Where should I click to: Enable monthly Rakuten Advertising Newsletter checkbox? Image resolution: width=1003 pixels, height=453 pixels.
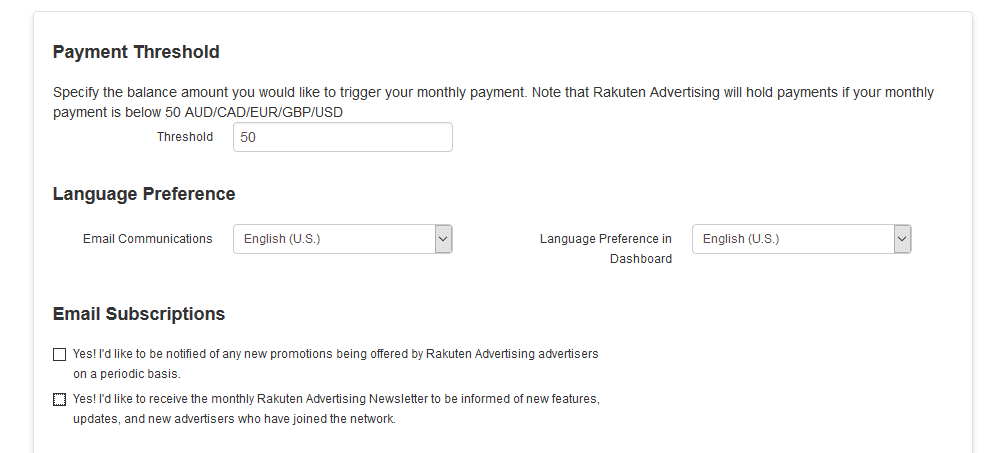pyautogui.click(x=59, y=399)
